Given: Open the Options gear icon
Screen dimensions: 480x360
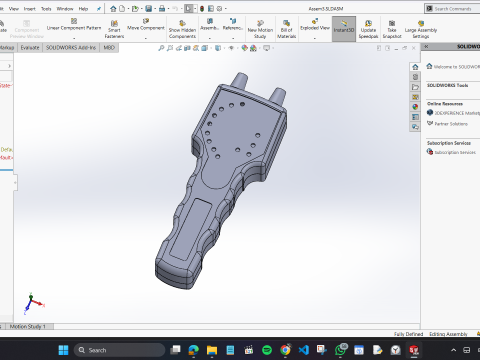Looking at the screenshot, I should (x=219, y=9).
